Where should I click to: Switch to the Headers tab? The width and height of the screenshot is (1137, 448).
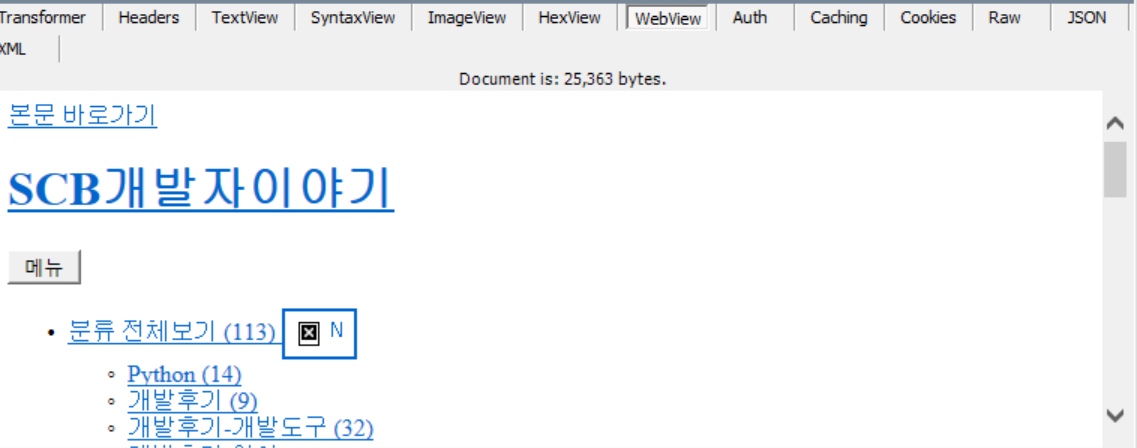tap(149, 18)
